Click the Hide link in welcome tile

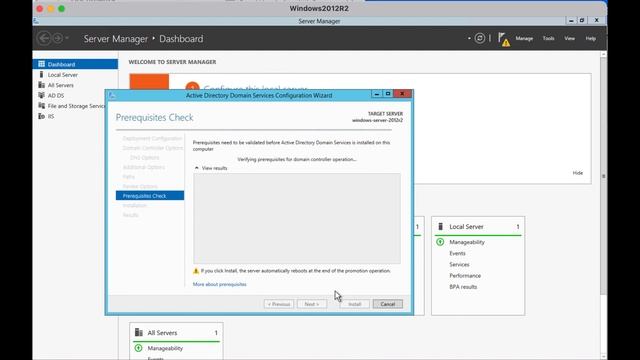578,173
